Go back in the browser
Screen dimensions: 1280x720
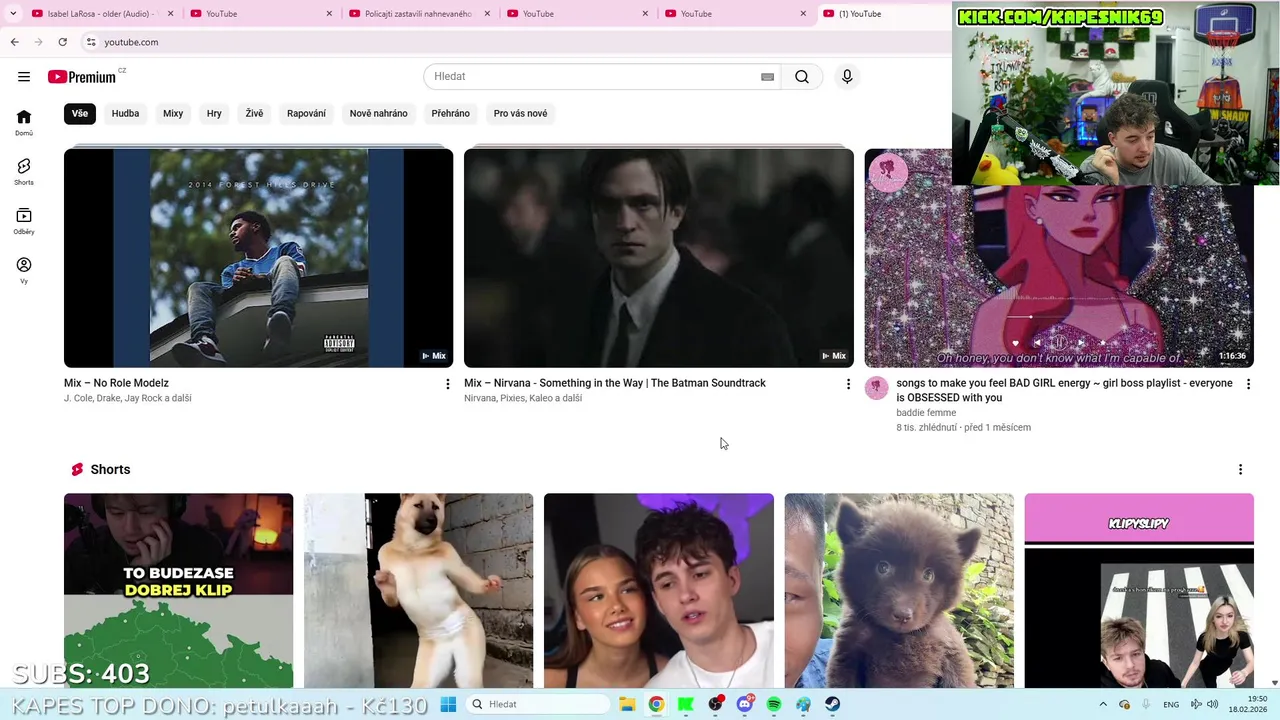[15, 42]
